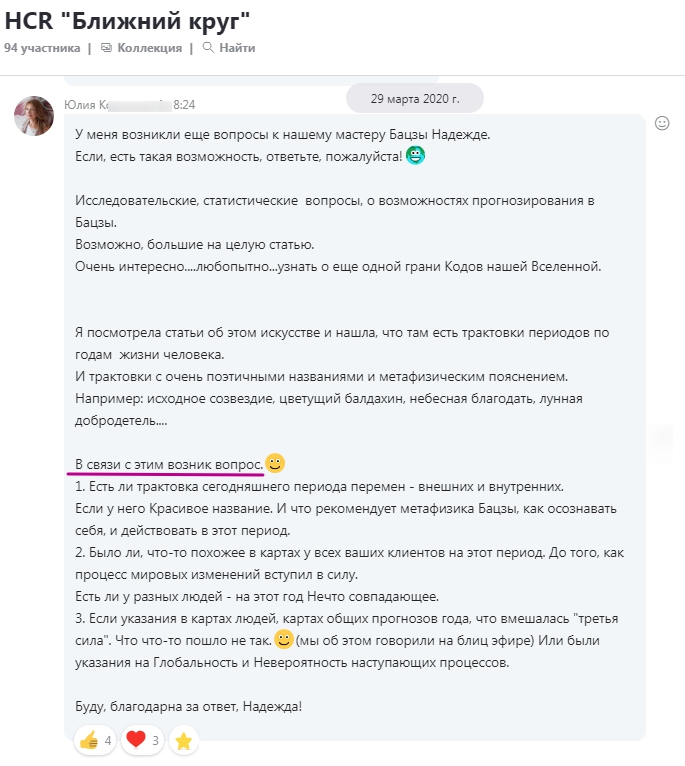The height and width of the screenshot is (766, 685).
Task: Open the reaction picker smiley beside the message
Action: click(662, 123)
